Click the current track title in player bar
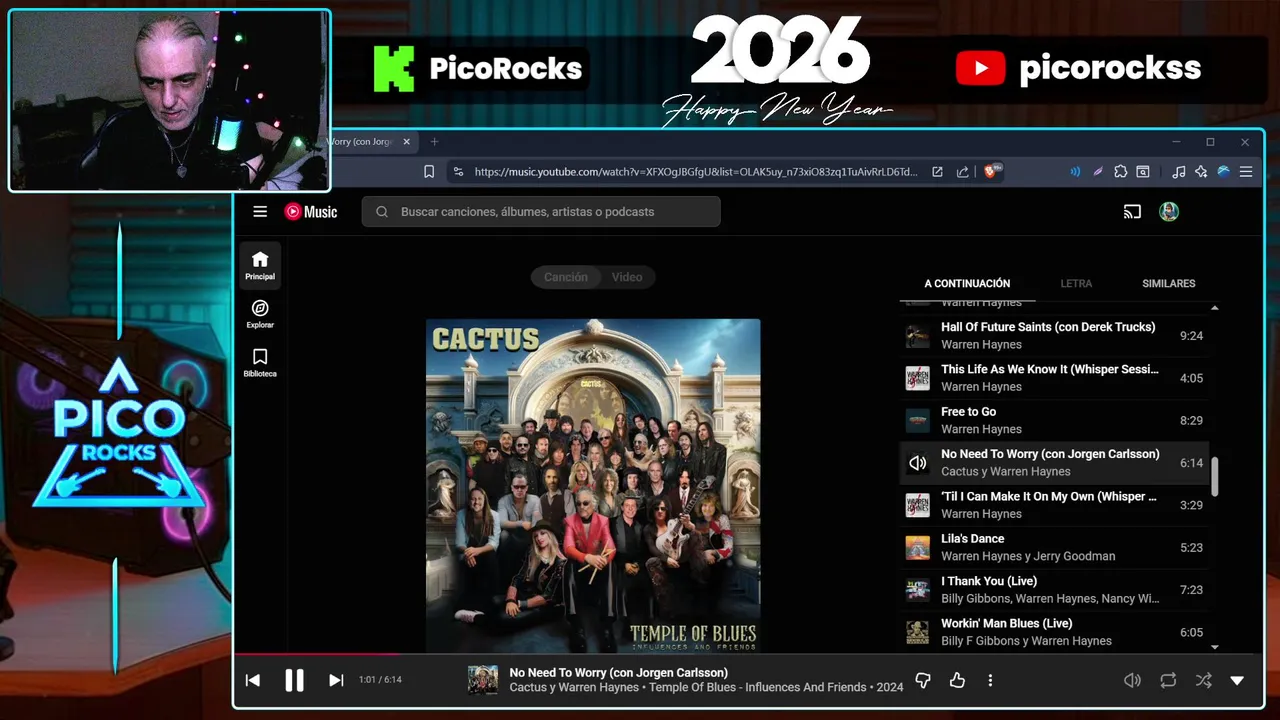Screen dimensions: 1280x720 (x=618, y=673)
